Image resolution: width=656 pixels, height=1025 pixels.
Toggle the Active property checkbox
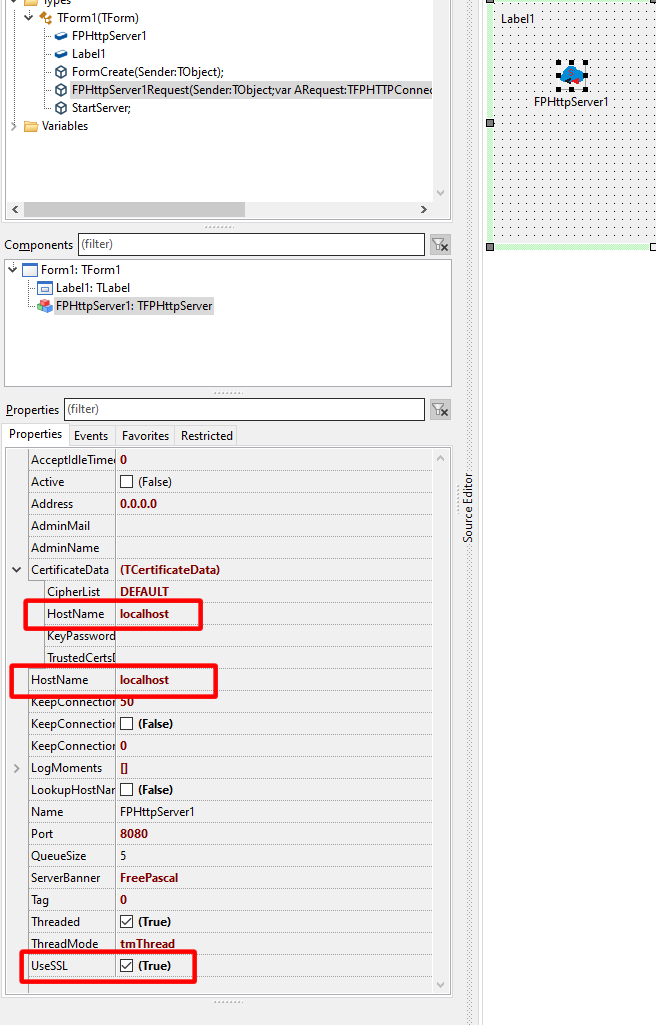click(127, 482)
